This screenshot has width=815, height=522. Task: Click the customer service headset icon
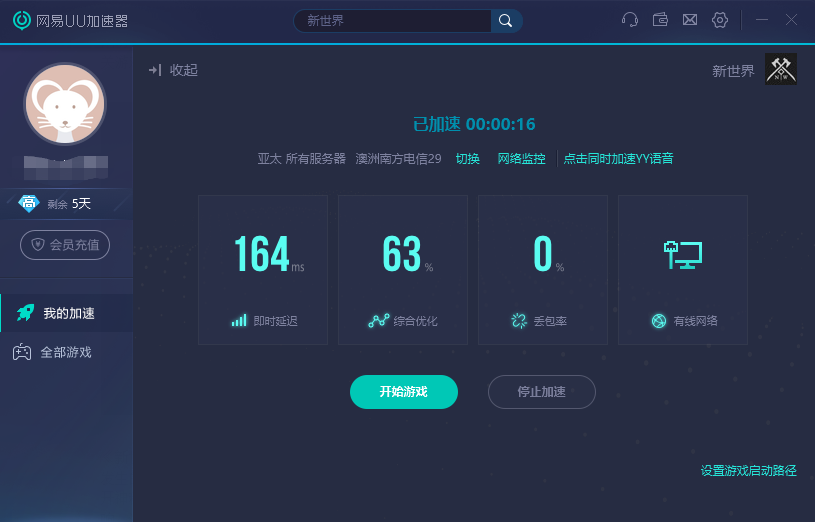pyautogui.click(x=629, y=20)
